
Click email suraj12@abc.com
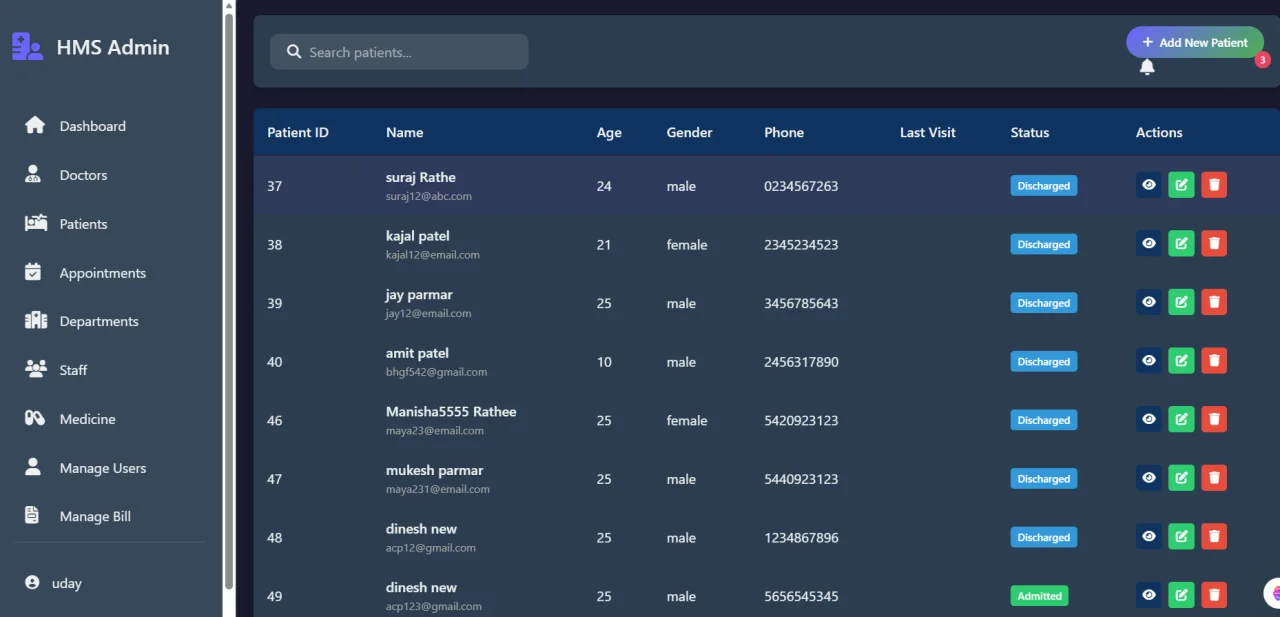click(429, 196)
